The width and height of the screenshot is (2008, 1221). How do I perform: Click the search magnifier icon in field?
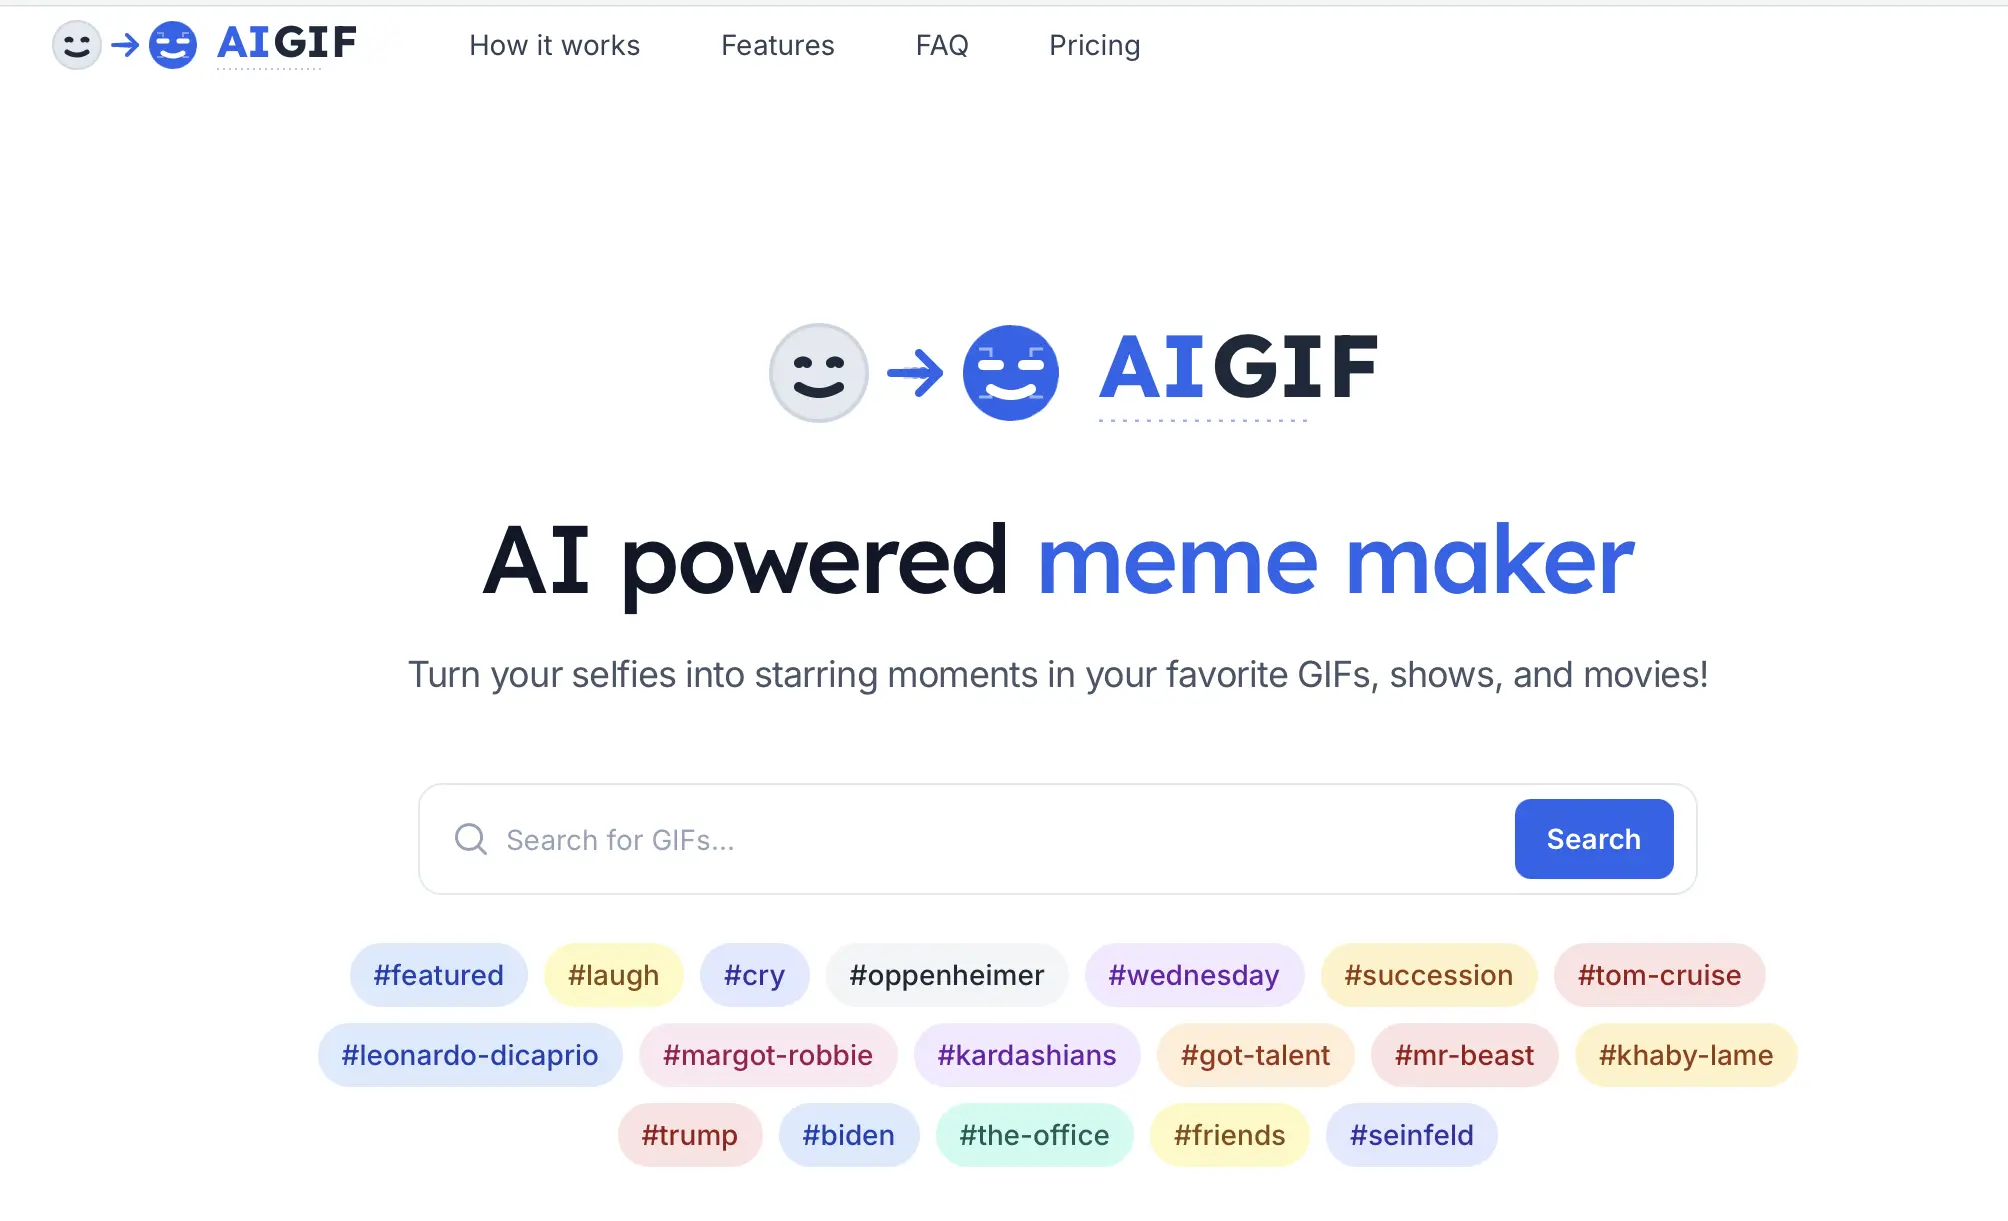coord(470,839)
